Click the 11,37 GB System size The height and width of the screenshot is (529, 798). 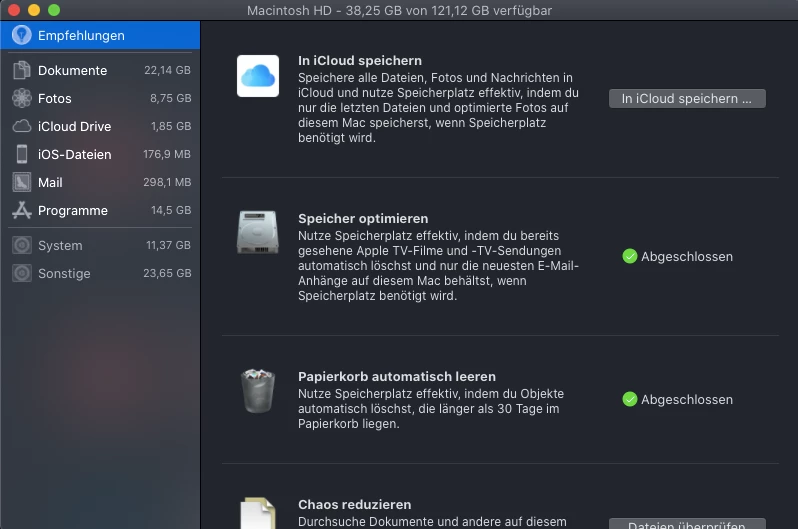168,245
